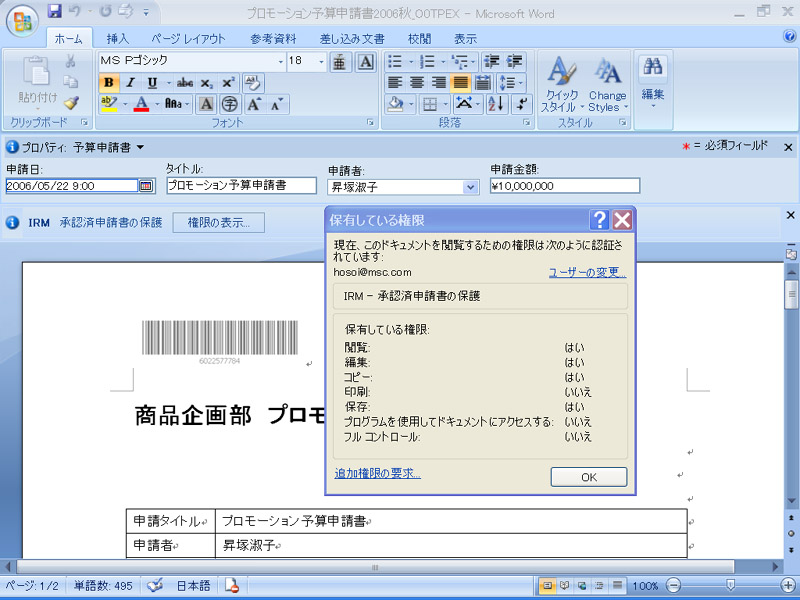Screen dimensions: 800x600
Task: Click the zoom slider handle
Action: [731, 585]
